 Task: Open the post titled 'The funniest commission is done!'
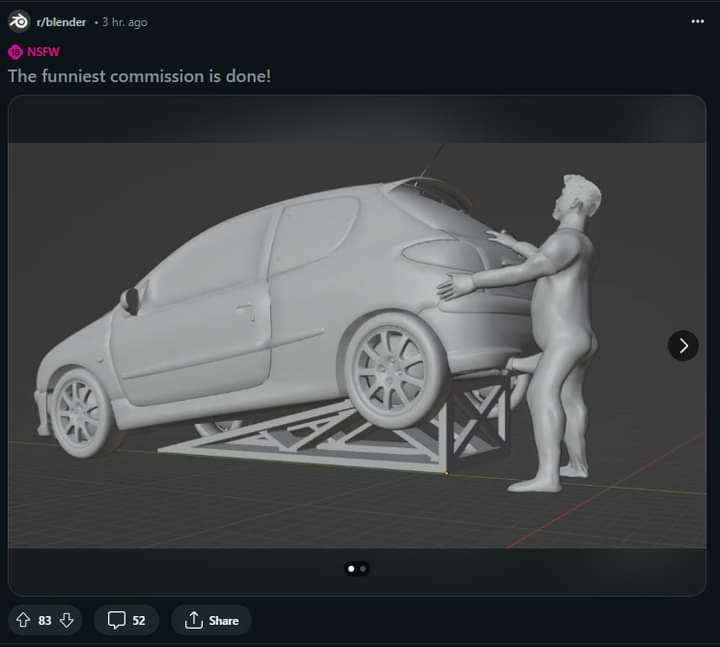139,76
